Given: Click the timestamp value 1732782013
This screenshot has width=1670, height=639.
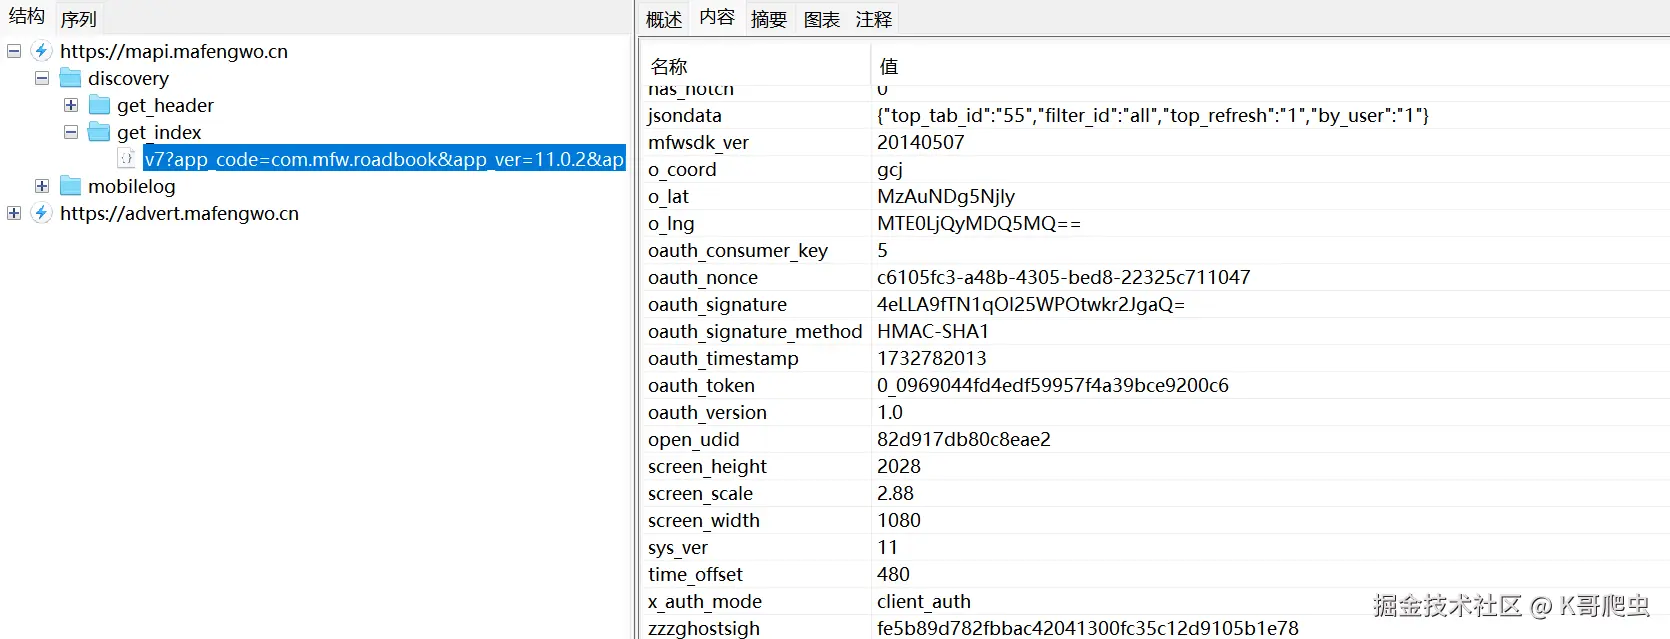Looking at the screenshot, I should pyautogui.click(x=932, y=358).
